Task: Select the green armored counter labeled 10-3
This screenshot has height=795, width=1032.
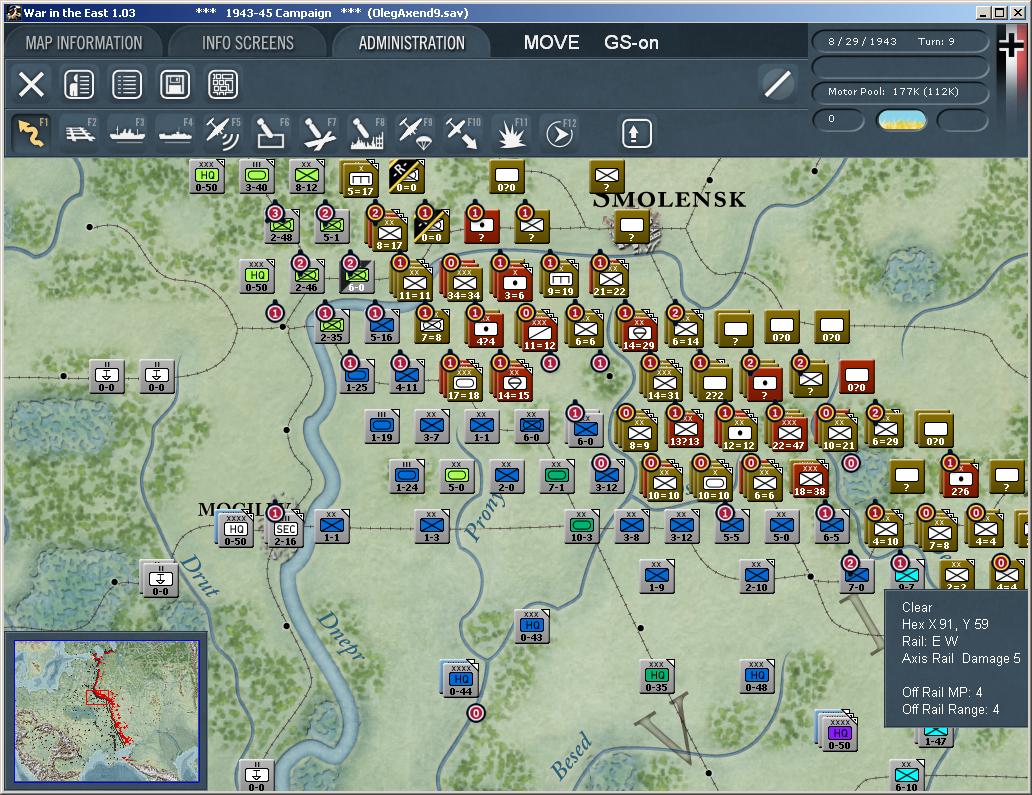Action: click(x=582, y=526)
